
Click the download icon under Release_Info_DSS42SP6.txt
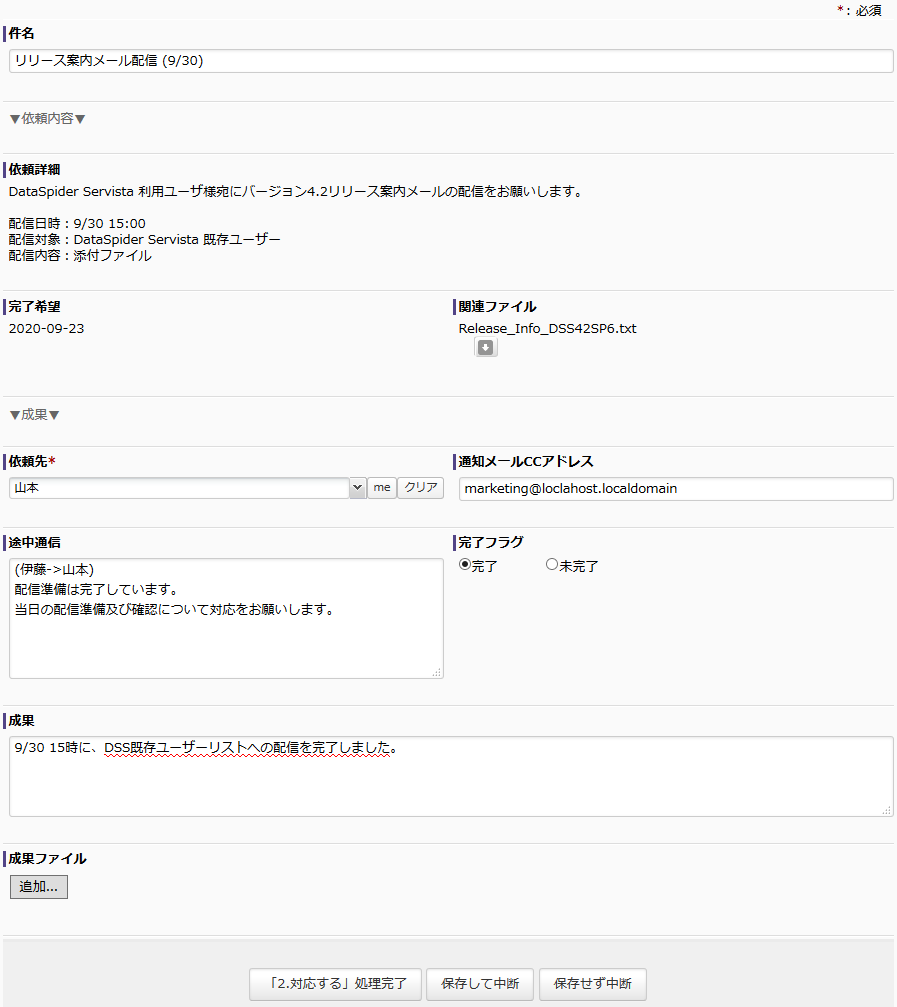tap(485, 348)
